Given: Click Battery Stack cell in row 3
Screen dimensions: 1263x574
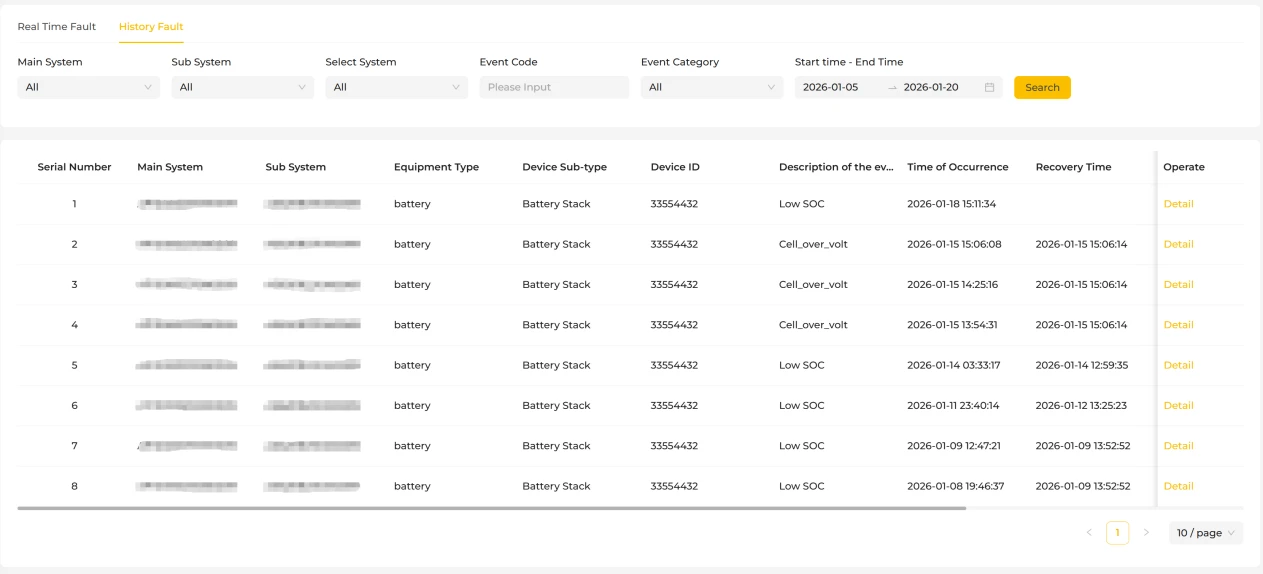Looking at the screenshot, I should (x=556, y=284).
